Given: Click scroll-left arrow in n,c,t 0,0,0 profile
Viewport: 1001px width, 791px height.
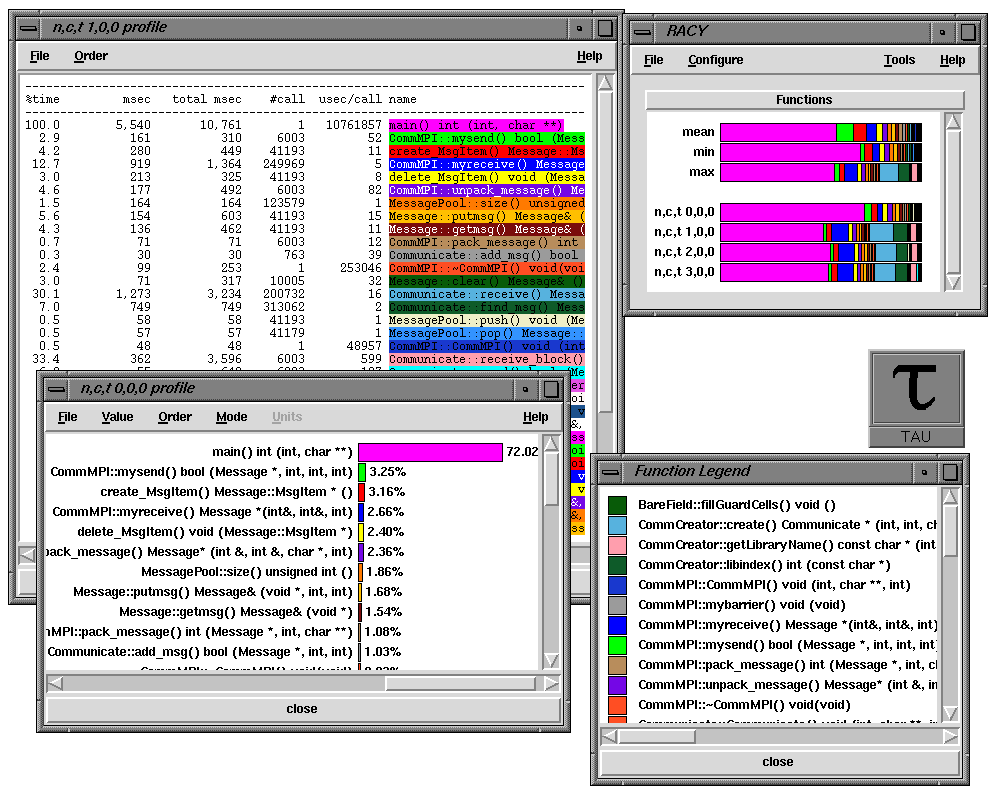Looking at the screenshot, I should [56, 684].
